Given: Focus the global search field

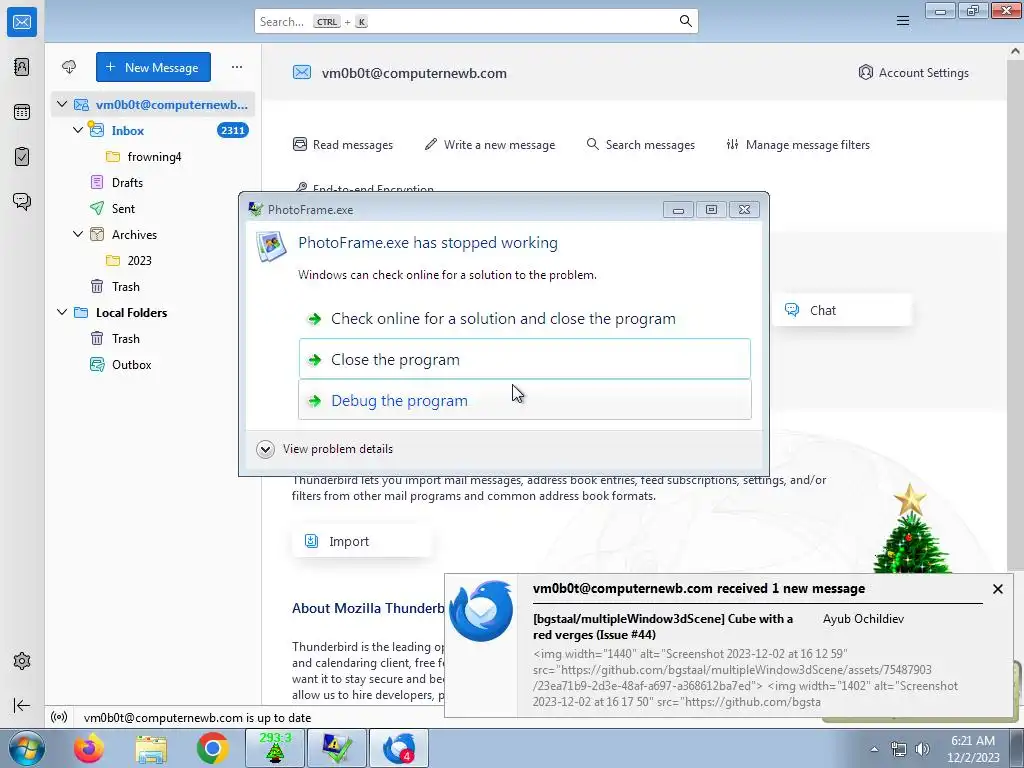Looking at the screenshot, I should point(476,21).
